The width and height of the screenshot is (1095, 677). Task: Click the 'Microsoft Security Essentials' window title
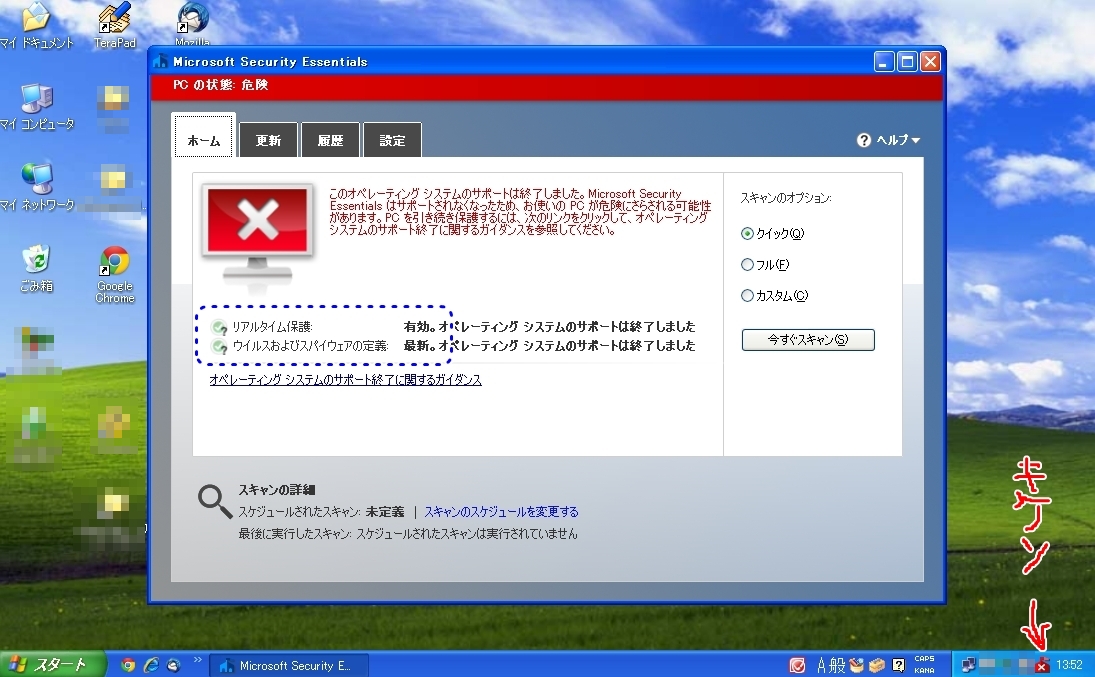tap(270, 62)
